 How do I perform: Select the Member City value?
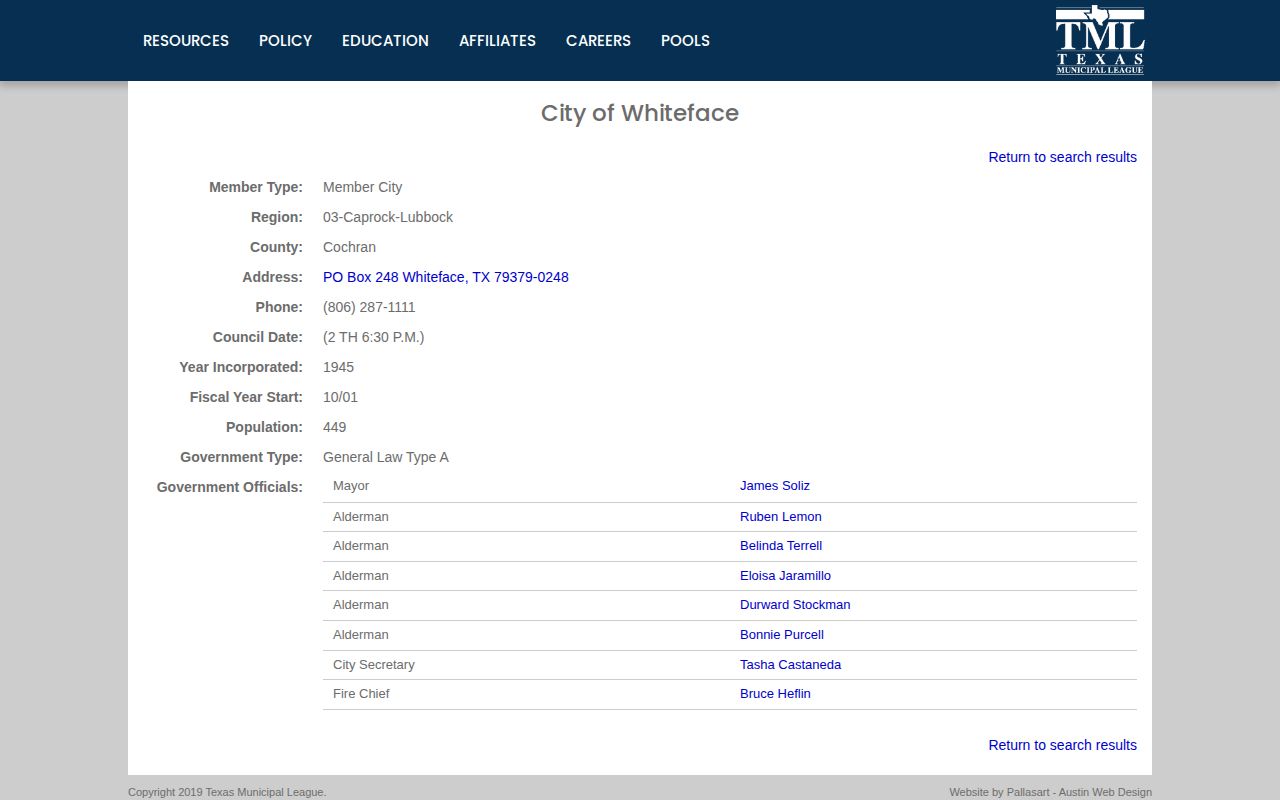pos(362,187)
